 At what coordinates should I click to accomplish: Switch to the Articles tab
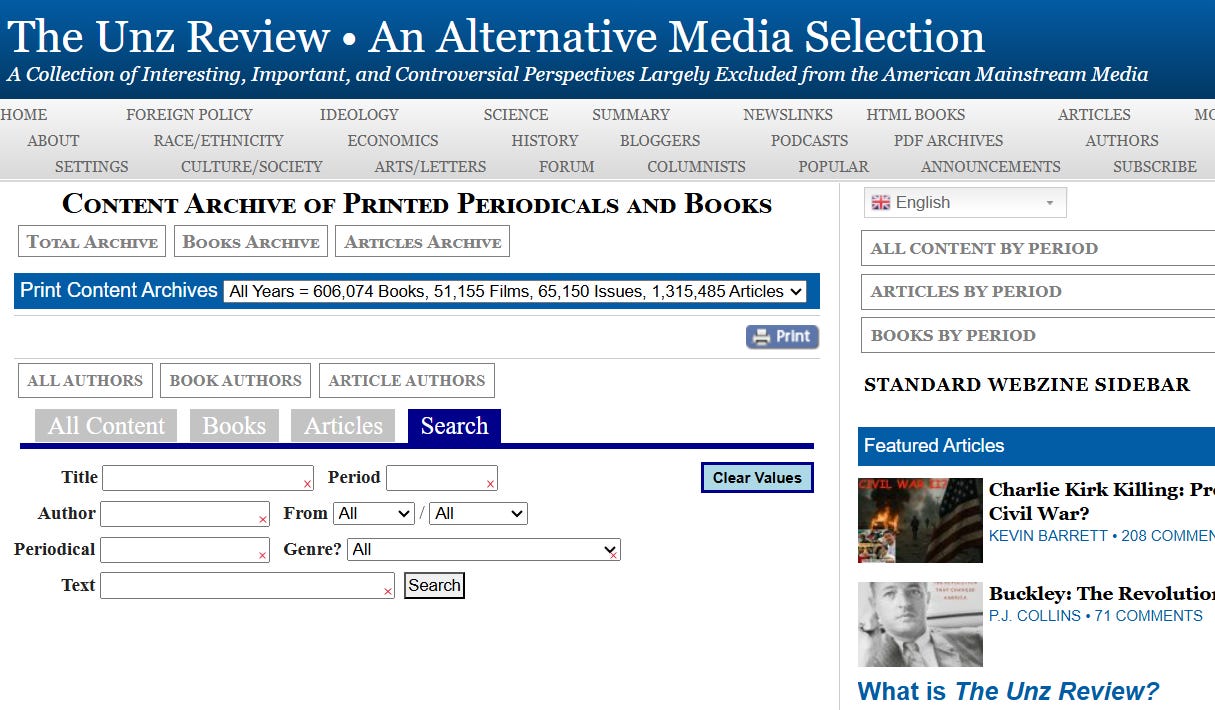[x=343, y=426]
